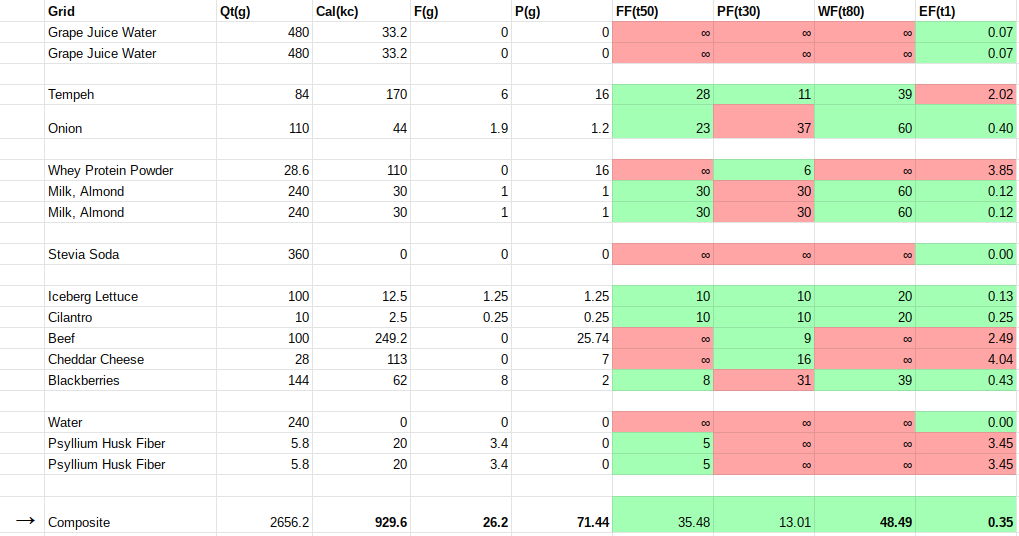Select Onion's red PF value 37
This screenshot has width=1019, height=536.
(x=765, y=129)
